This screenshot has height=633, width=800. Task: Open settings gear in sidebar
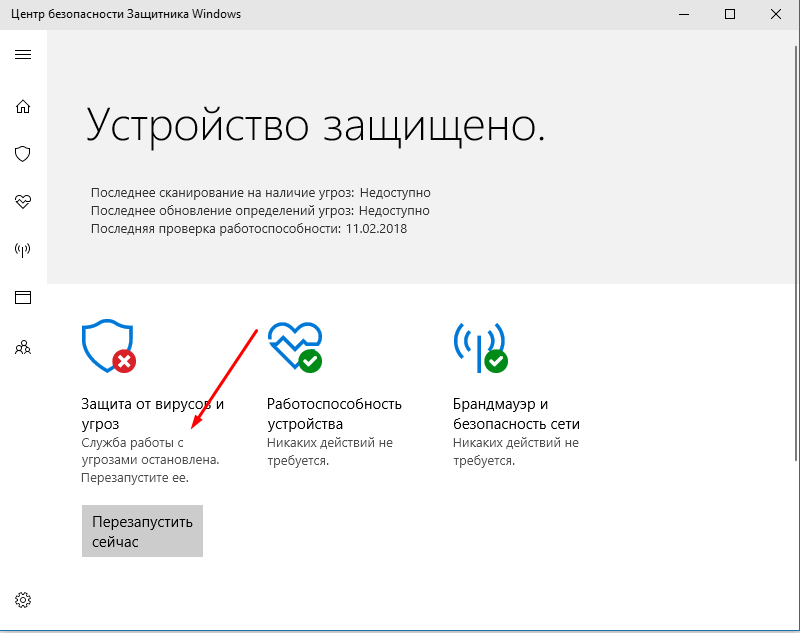coord(23,600)
